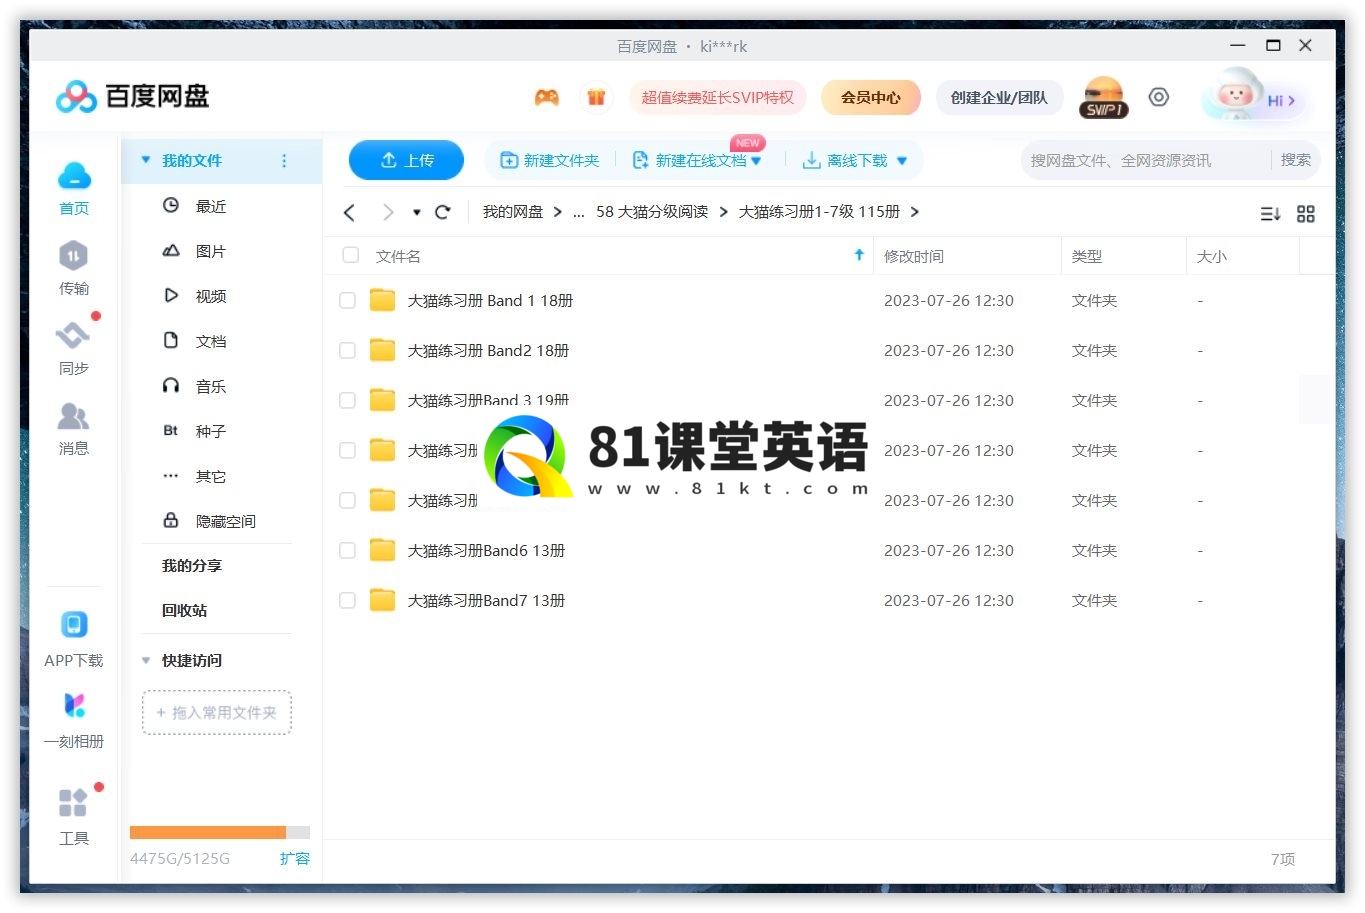The width and height of the screenshot is (1365, 913).
Task: Open the 一刻相册 album icon
Action: coord(74,705)
